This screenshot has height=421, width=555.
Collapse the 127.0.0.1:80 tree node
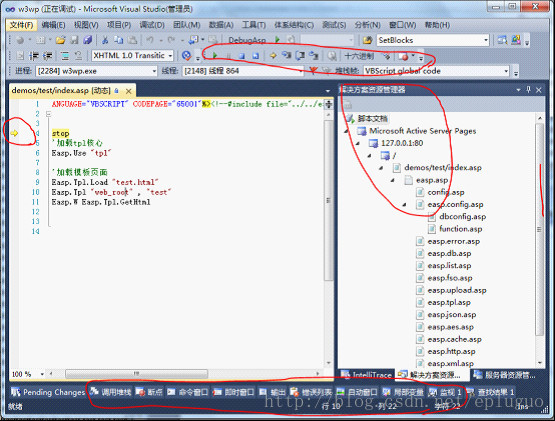358,143
